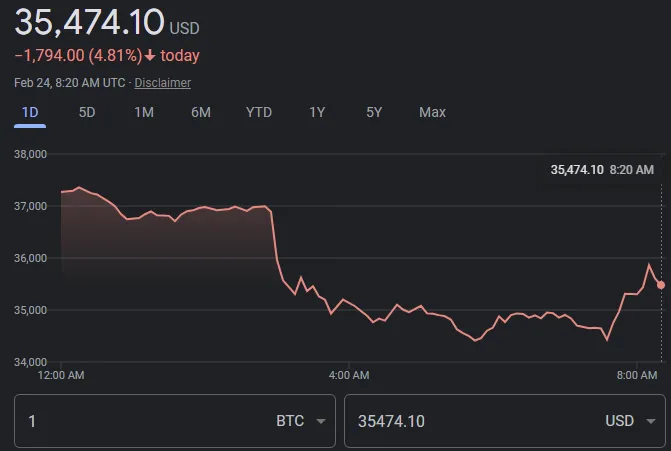671x451 pixels.
Task: Click the chart peak near 12:00 AM
Action: (79, 187)
